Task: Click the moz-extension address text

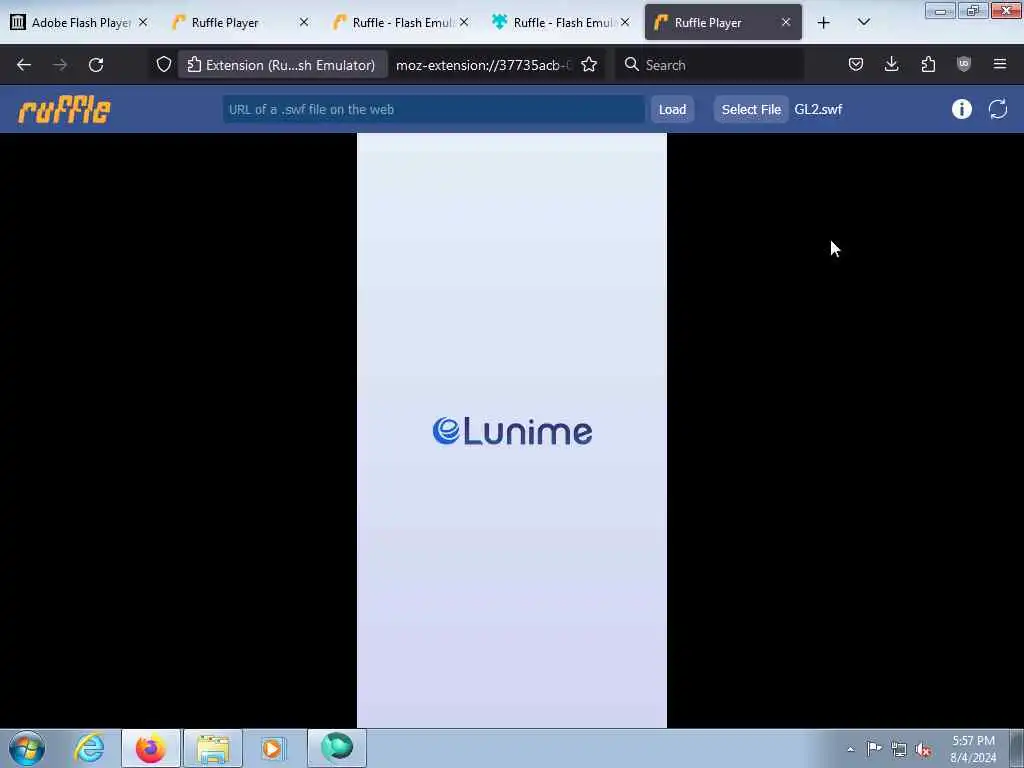Action: click(x=483, y=65)
